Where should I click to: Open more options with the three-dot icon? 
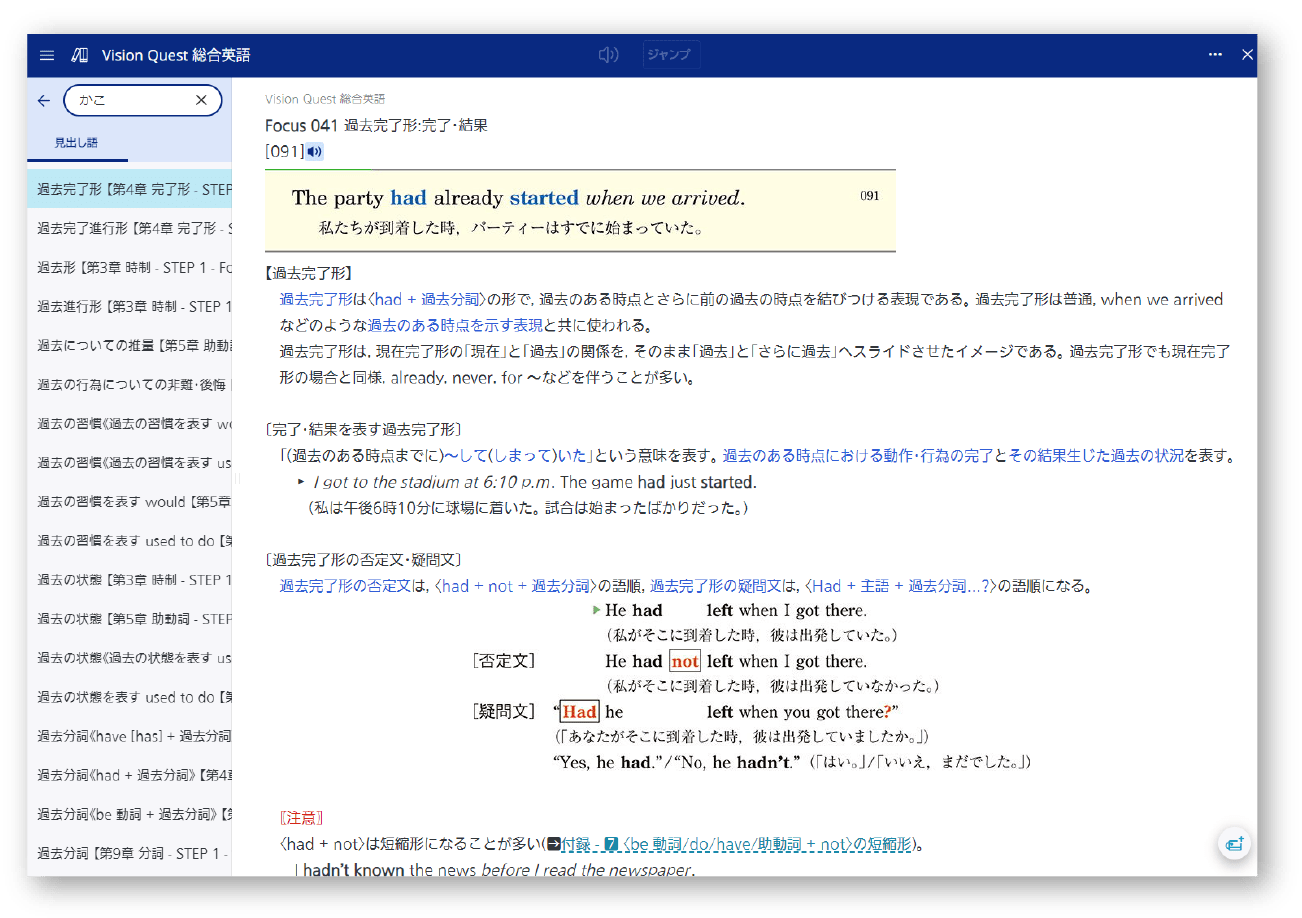point(1215,55)
